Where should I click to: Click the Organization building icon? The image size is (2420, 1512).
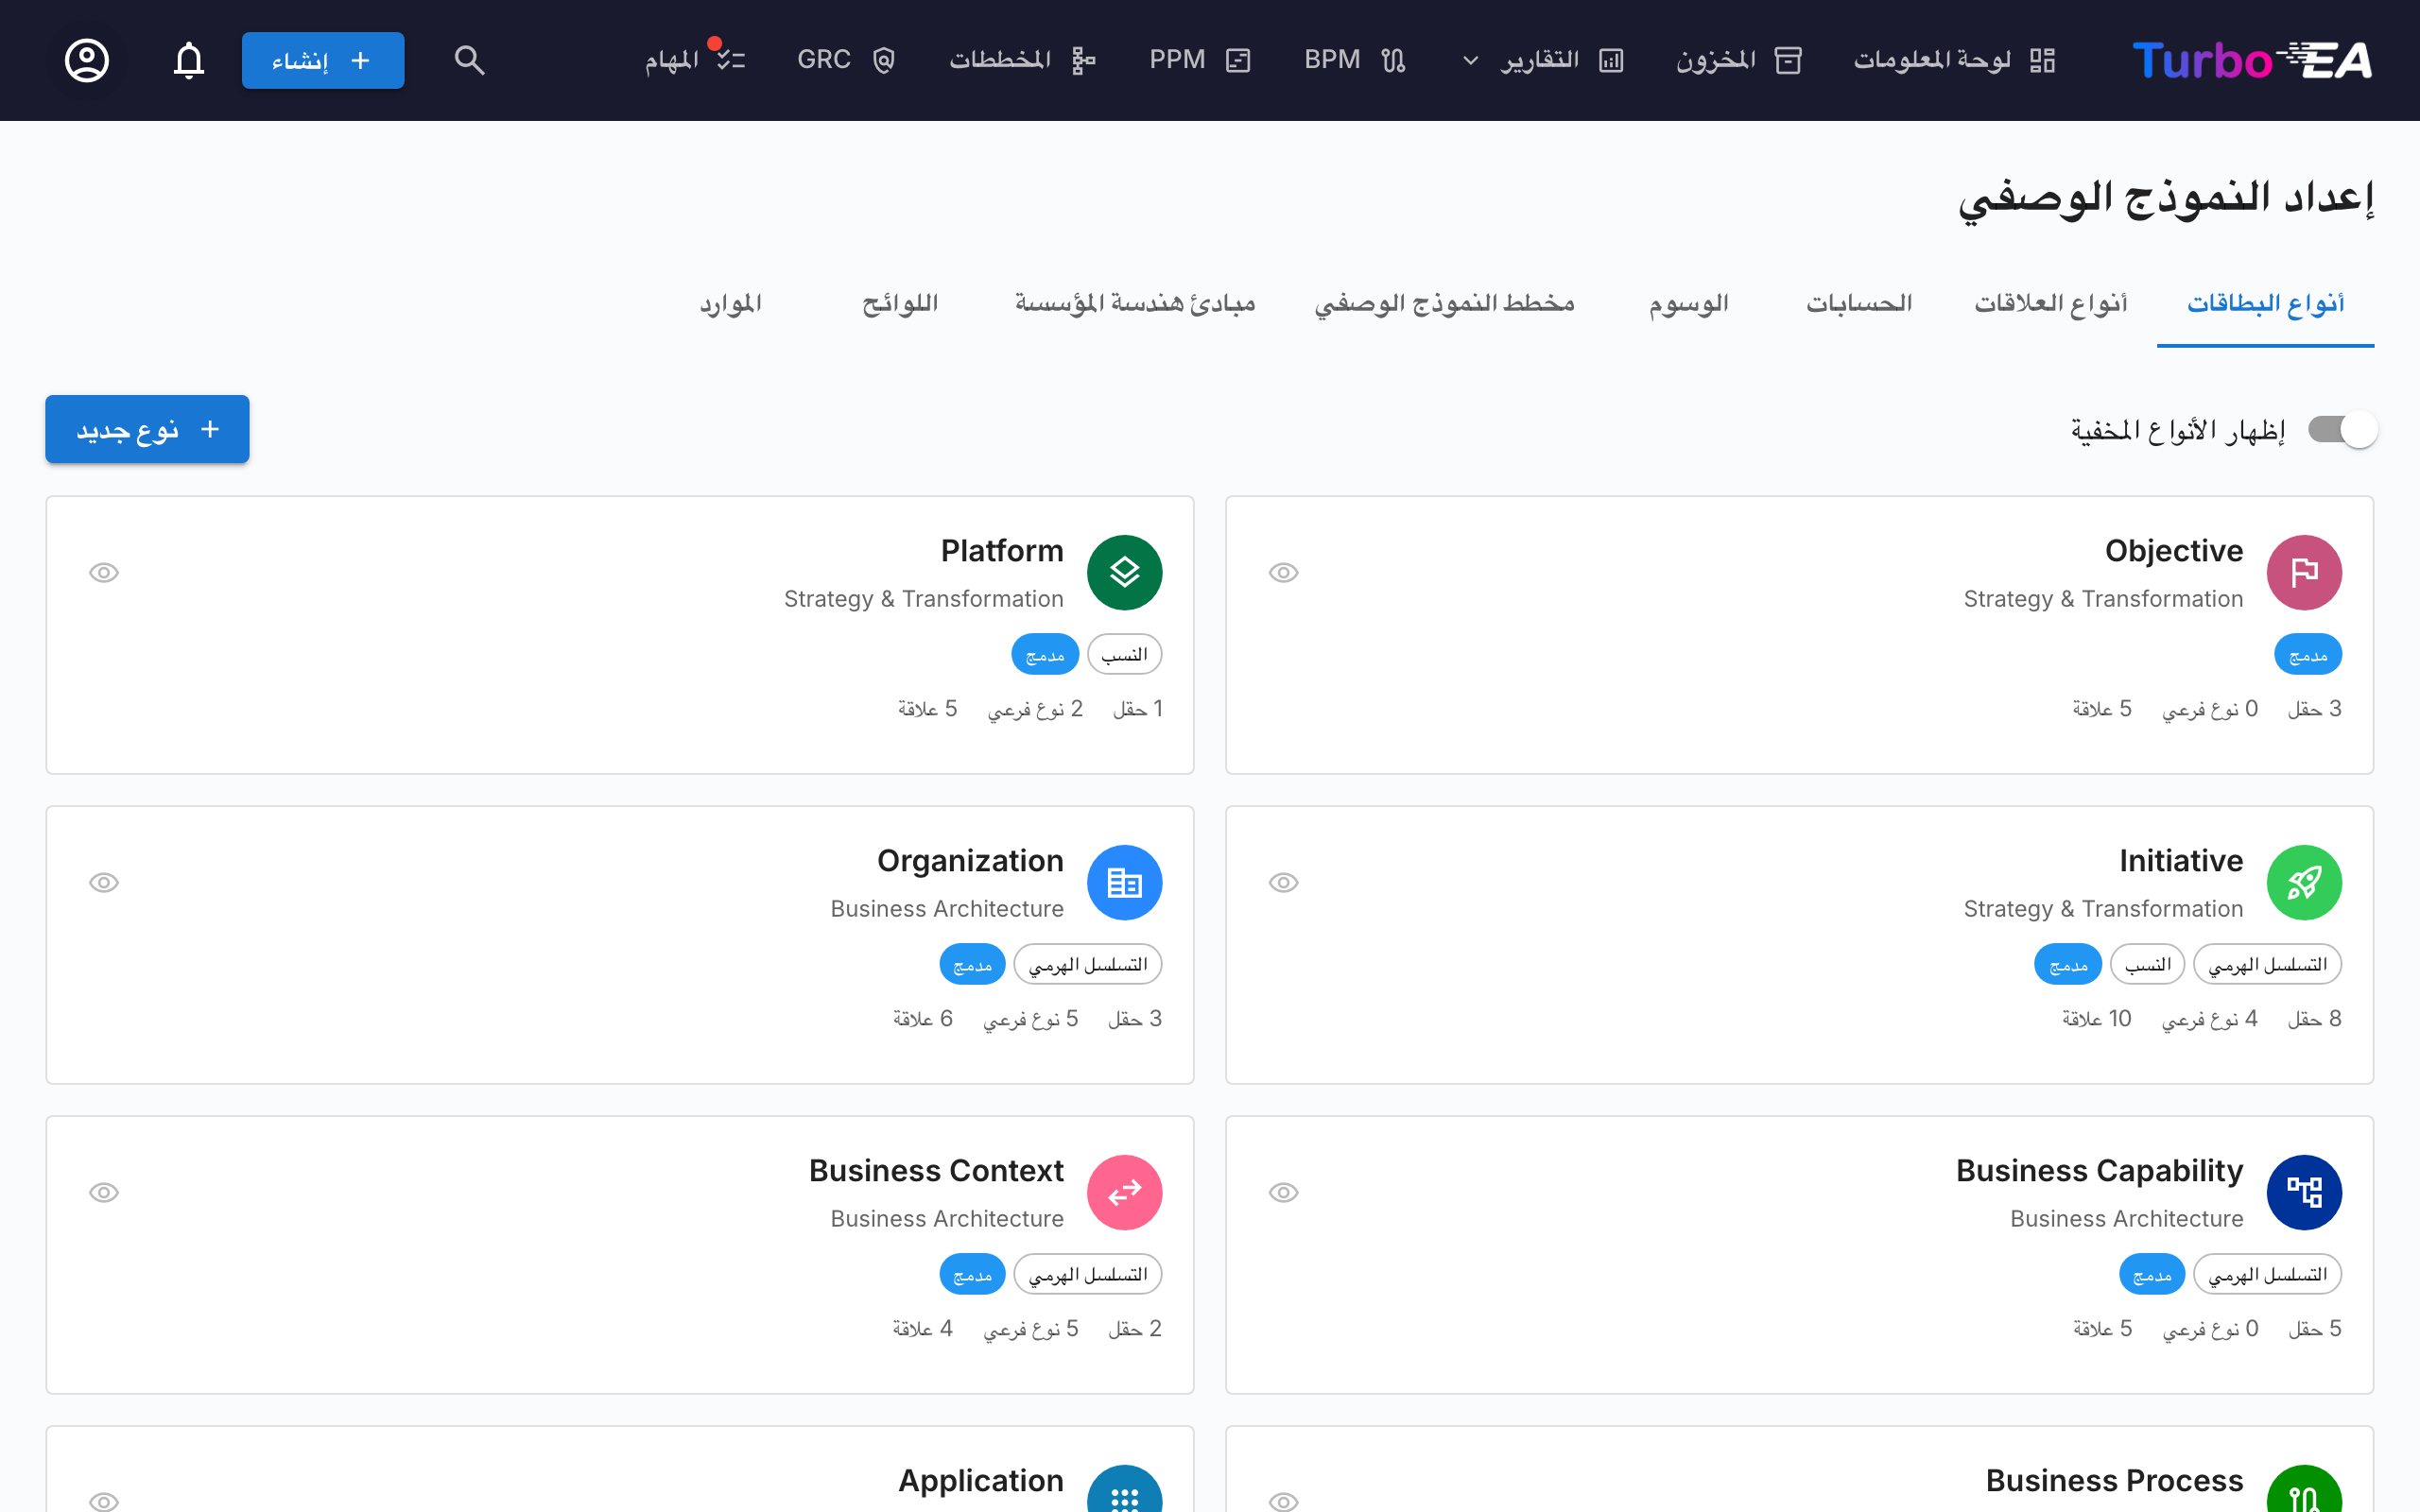pyautogui.click(x=1124, y=882)
